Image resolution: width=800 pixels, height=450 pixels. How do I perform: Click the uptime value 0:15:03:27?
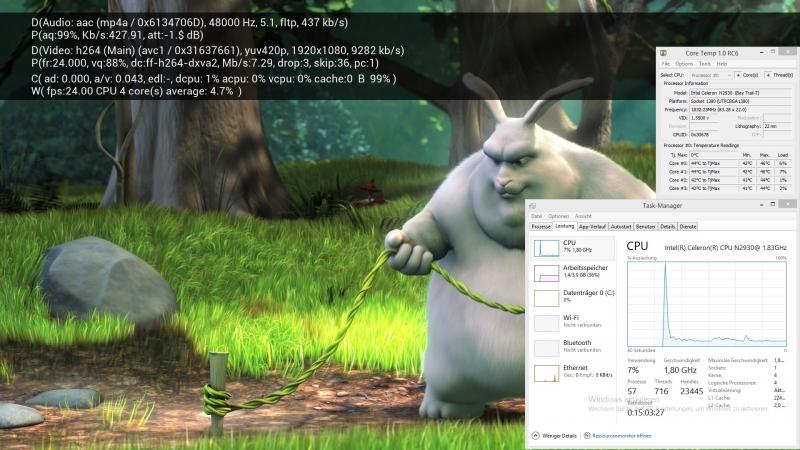pyautogui.click(x=646, y=413)
